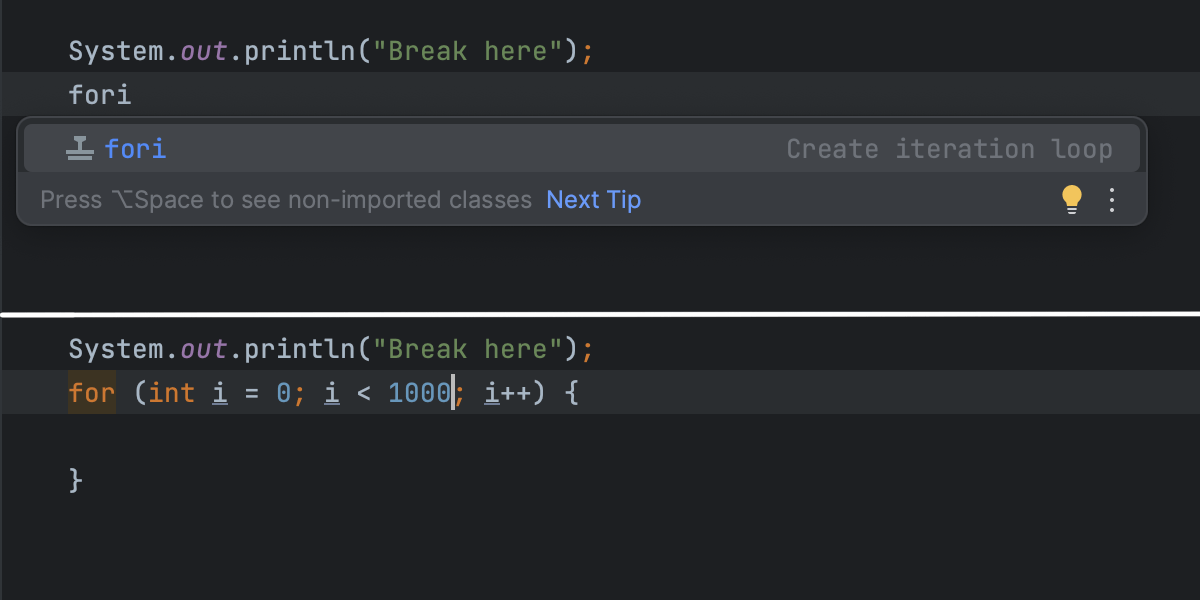
Task: Click the 'int' type keyword in loop
Action: (x=172, y=393)
